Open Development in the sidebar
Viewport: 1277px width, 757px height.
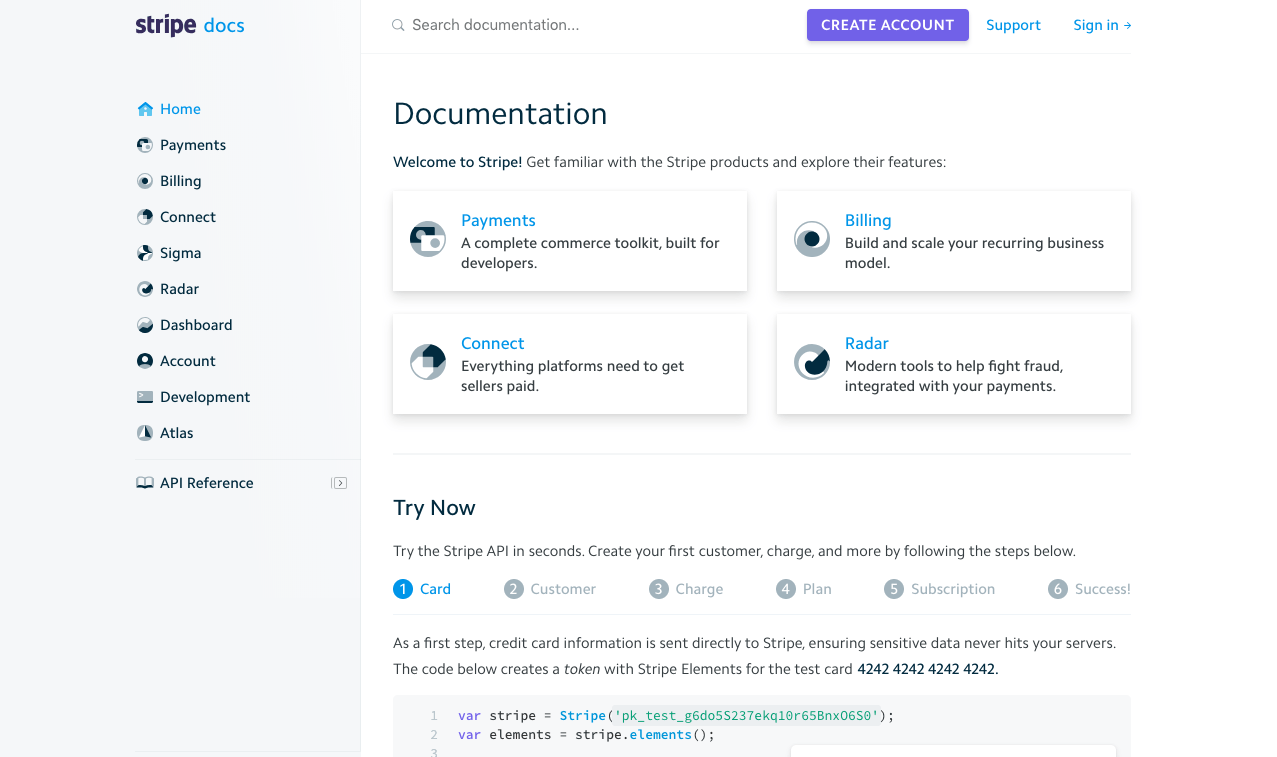click(x=205, y=397)
